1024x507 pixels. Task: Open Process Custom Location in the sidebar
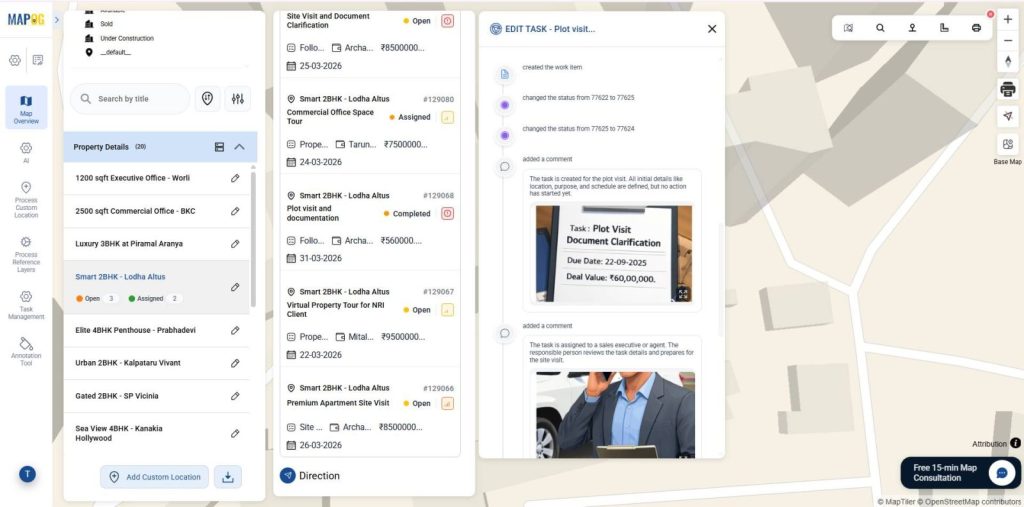coord(26,200)
